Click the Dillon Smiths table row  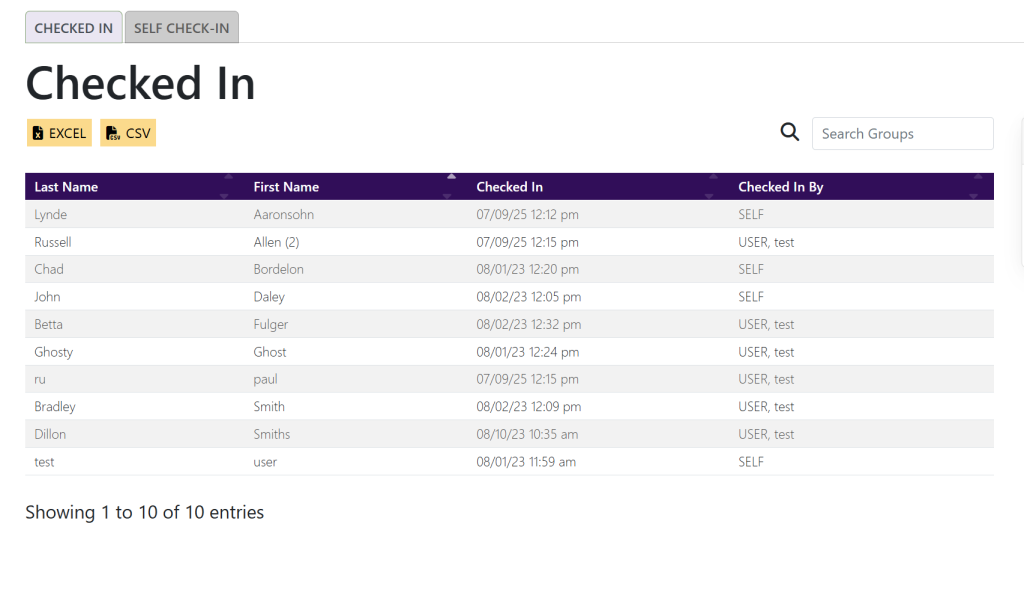tap(509, 434)
